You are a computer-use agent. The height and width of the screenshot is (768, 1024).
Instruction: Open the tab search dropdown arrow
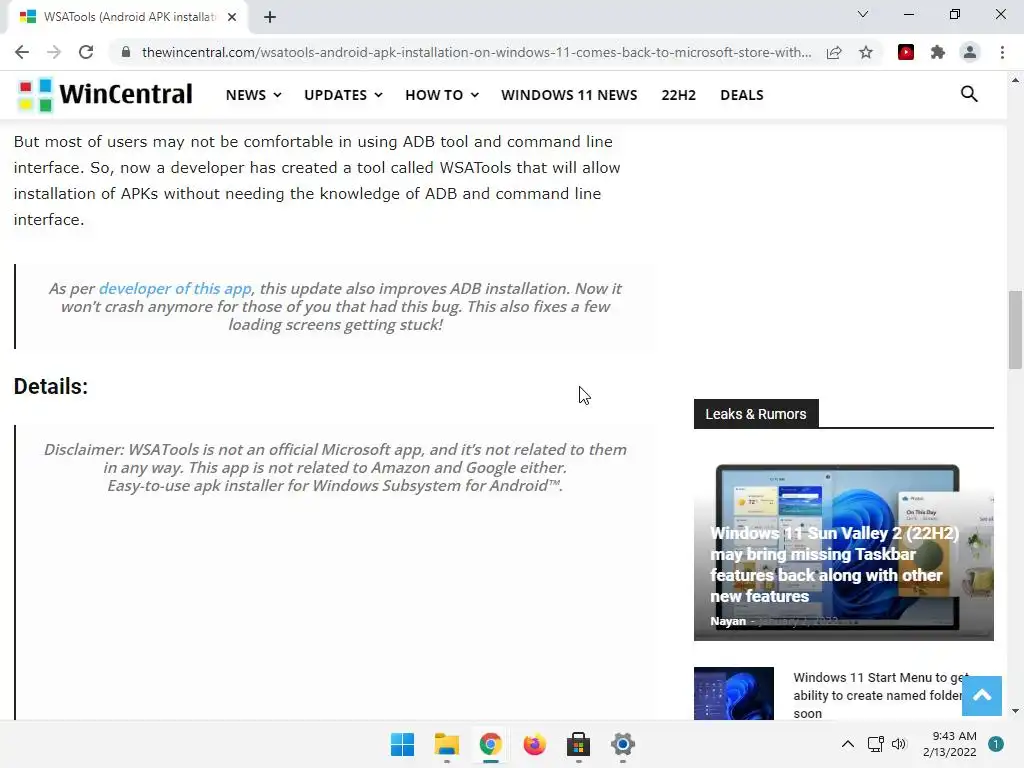[863, 14]
